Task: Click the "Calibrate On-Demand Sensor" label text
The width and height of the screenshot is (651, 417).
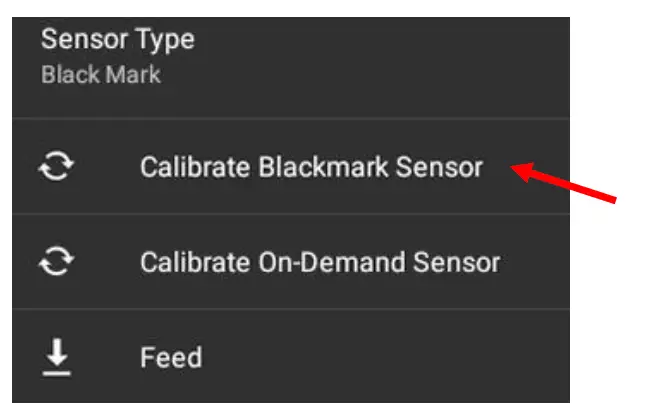Action: 319,263
